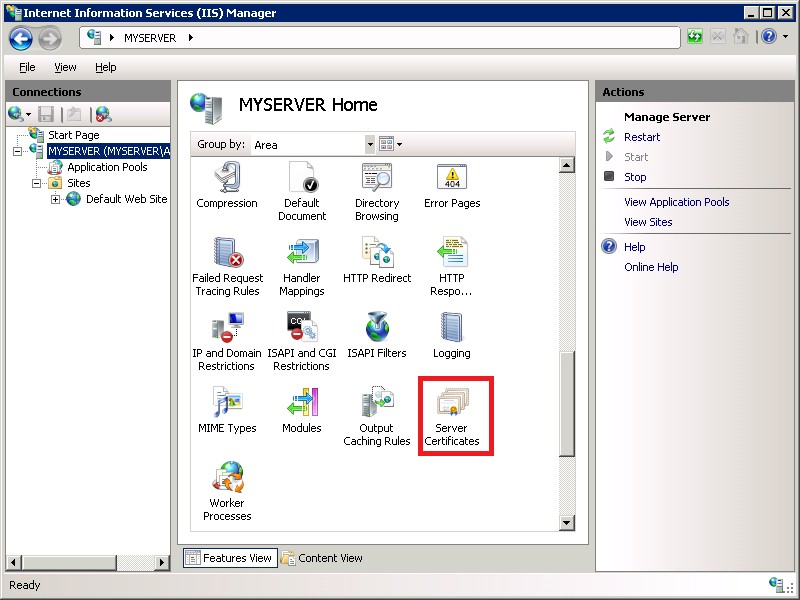Open Handler Mappings feature
Image resolution: width=800 pixels, height=600 pixels.
[x=302, y=266]
